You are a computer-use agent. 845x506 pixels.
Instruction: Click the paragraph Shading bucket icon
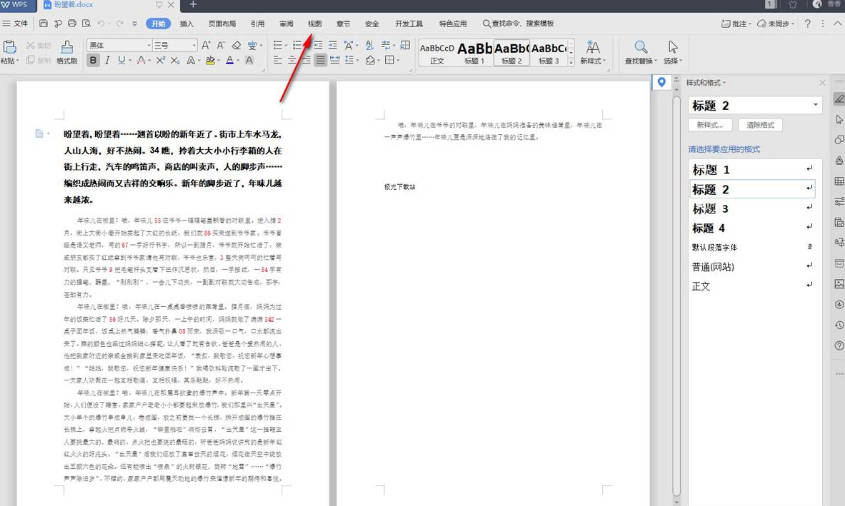(370, 60)
